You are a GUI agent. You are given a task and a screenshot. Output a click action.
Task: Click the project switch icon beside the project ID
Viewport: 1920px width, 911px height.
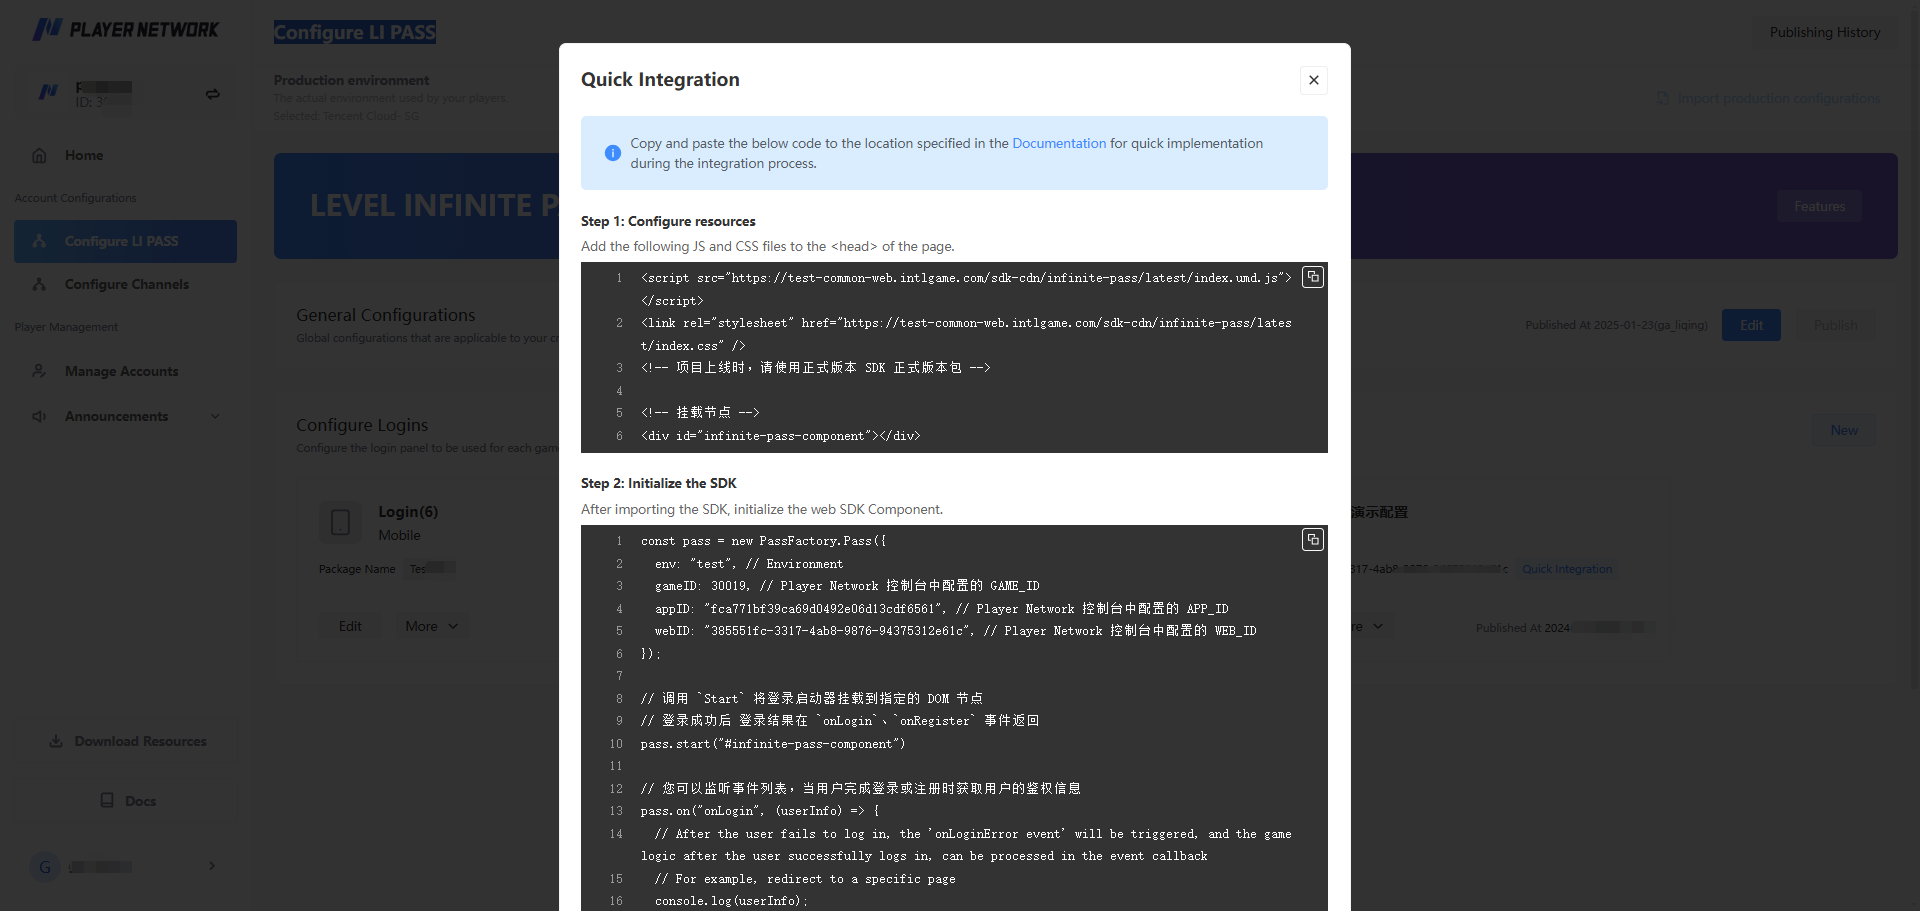212,93
